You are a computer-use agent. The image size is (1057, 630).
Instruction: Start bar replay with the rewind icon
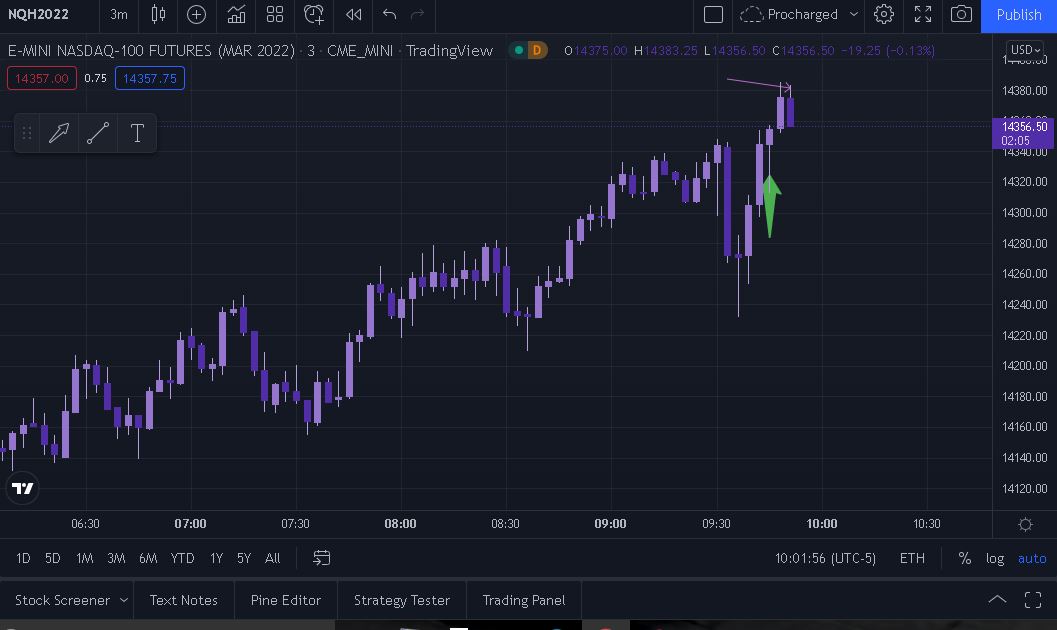pyautogui.click(x=353, y=14)
